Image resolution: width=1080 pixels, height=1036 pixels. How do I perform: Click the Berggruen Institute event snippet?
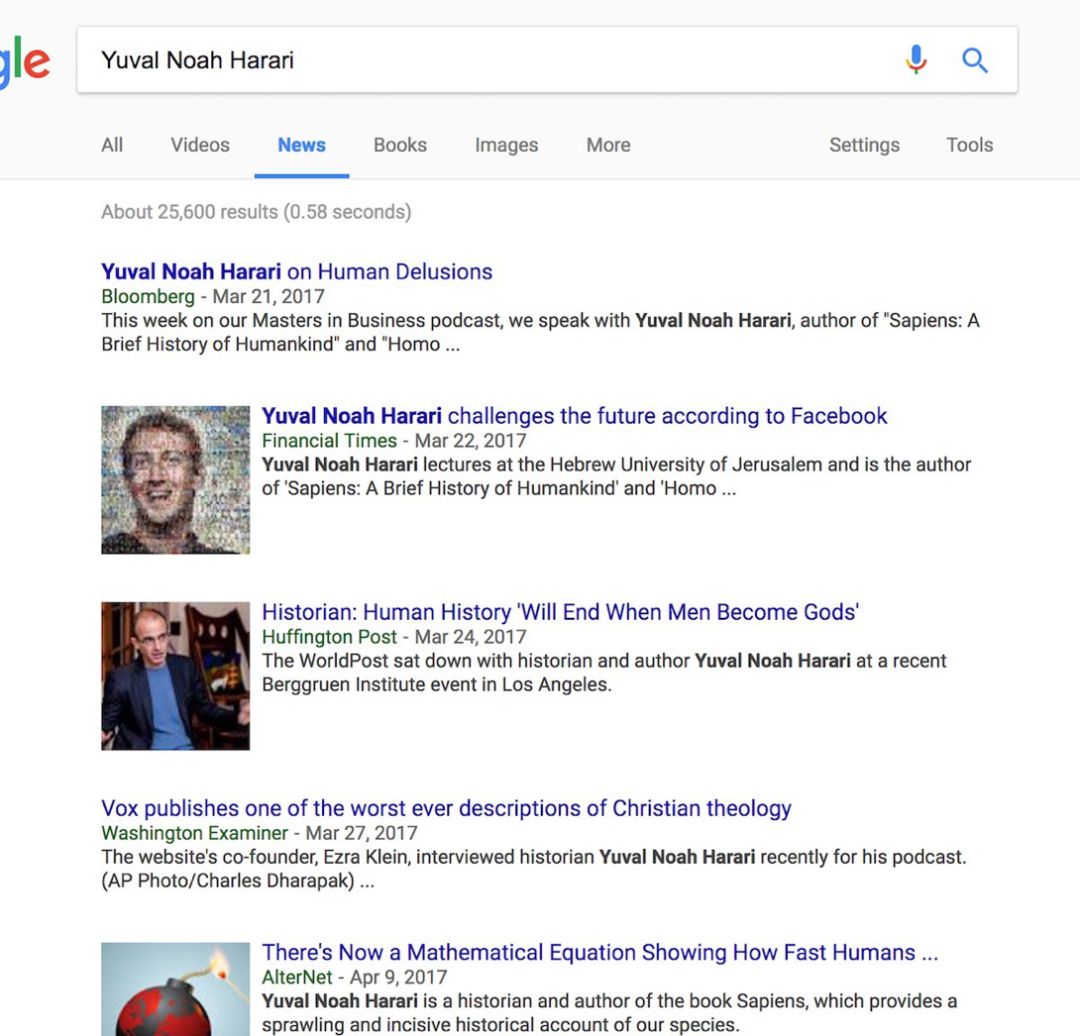[604, 672]
